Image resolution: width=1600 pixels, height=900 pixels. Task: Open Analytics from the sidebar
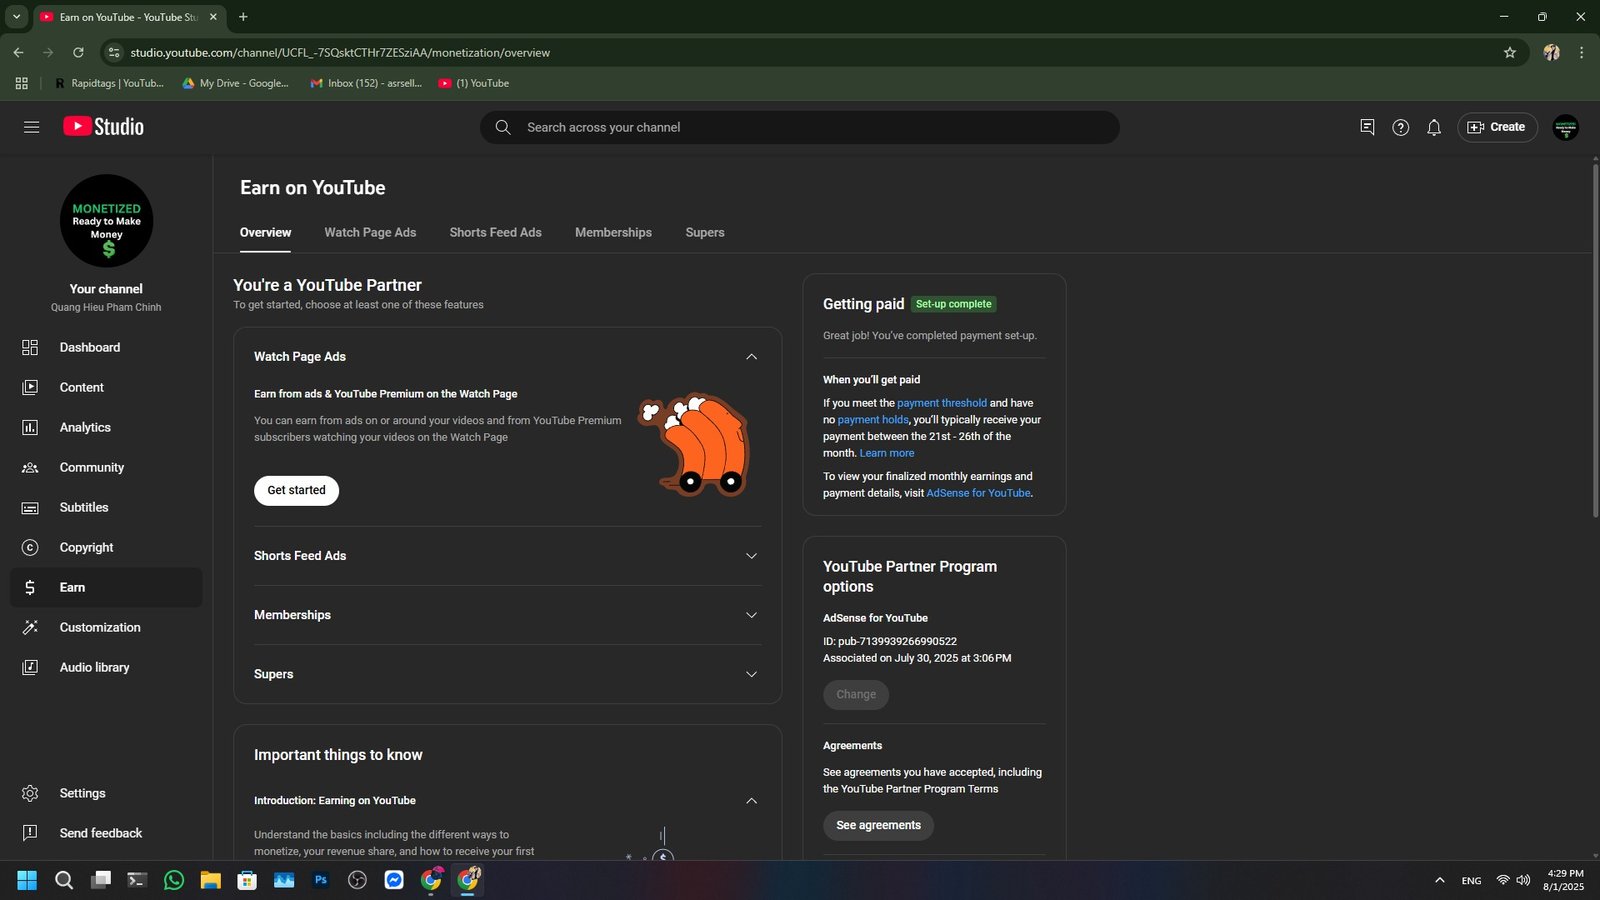point(106,427)
